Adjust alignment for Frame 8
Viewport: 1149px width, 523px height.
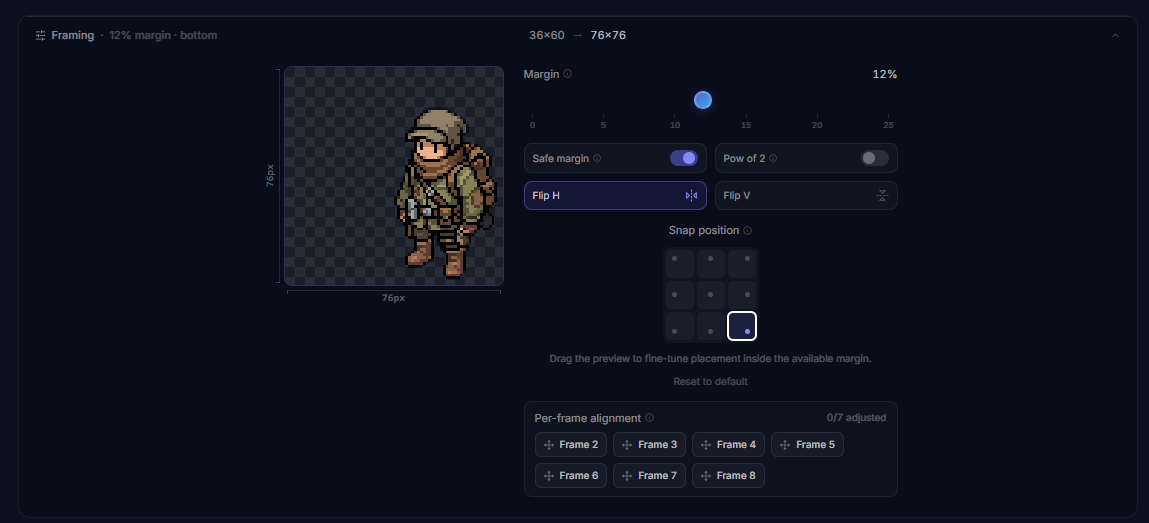pyautogui.click(x=727, y=476)
